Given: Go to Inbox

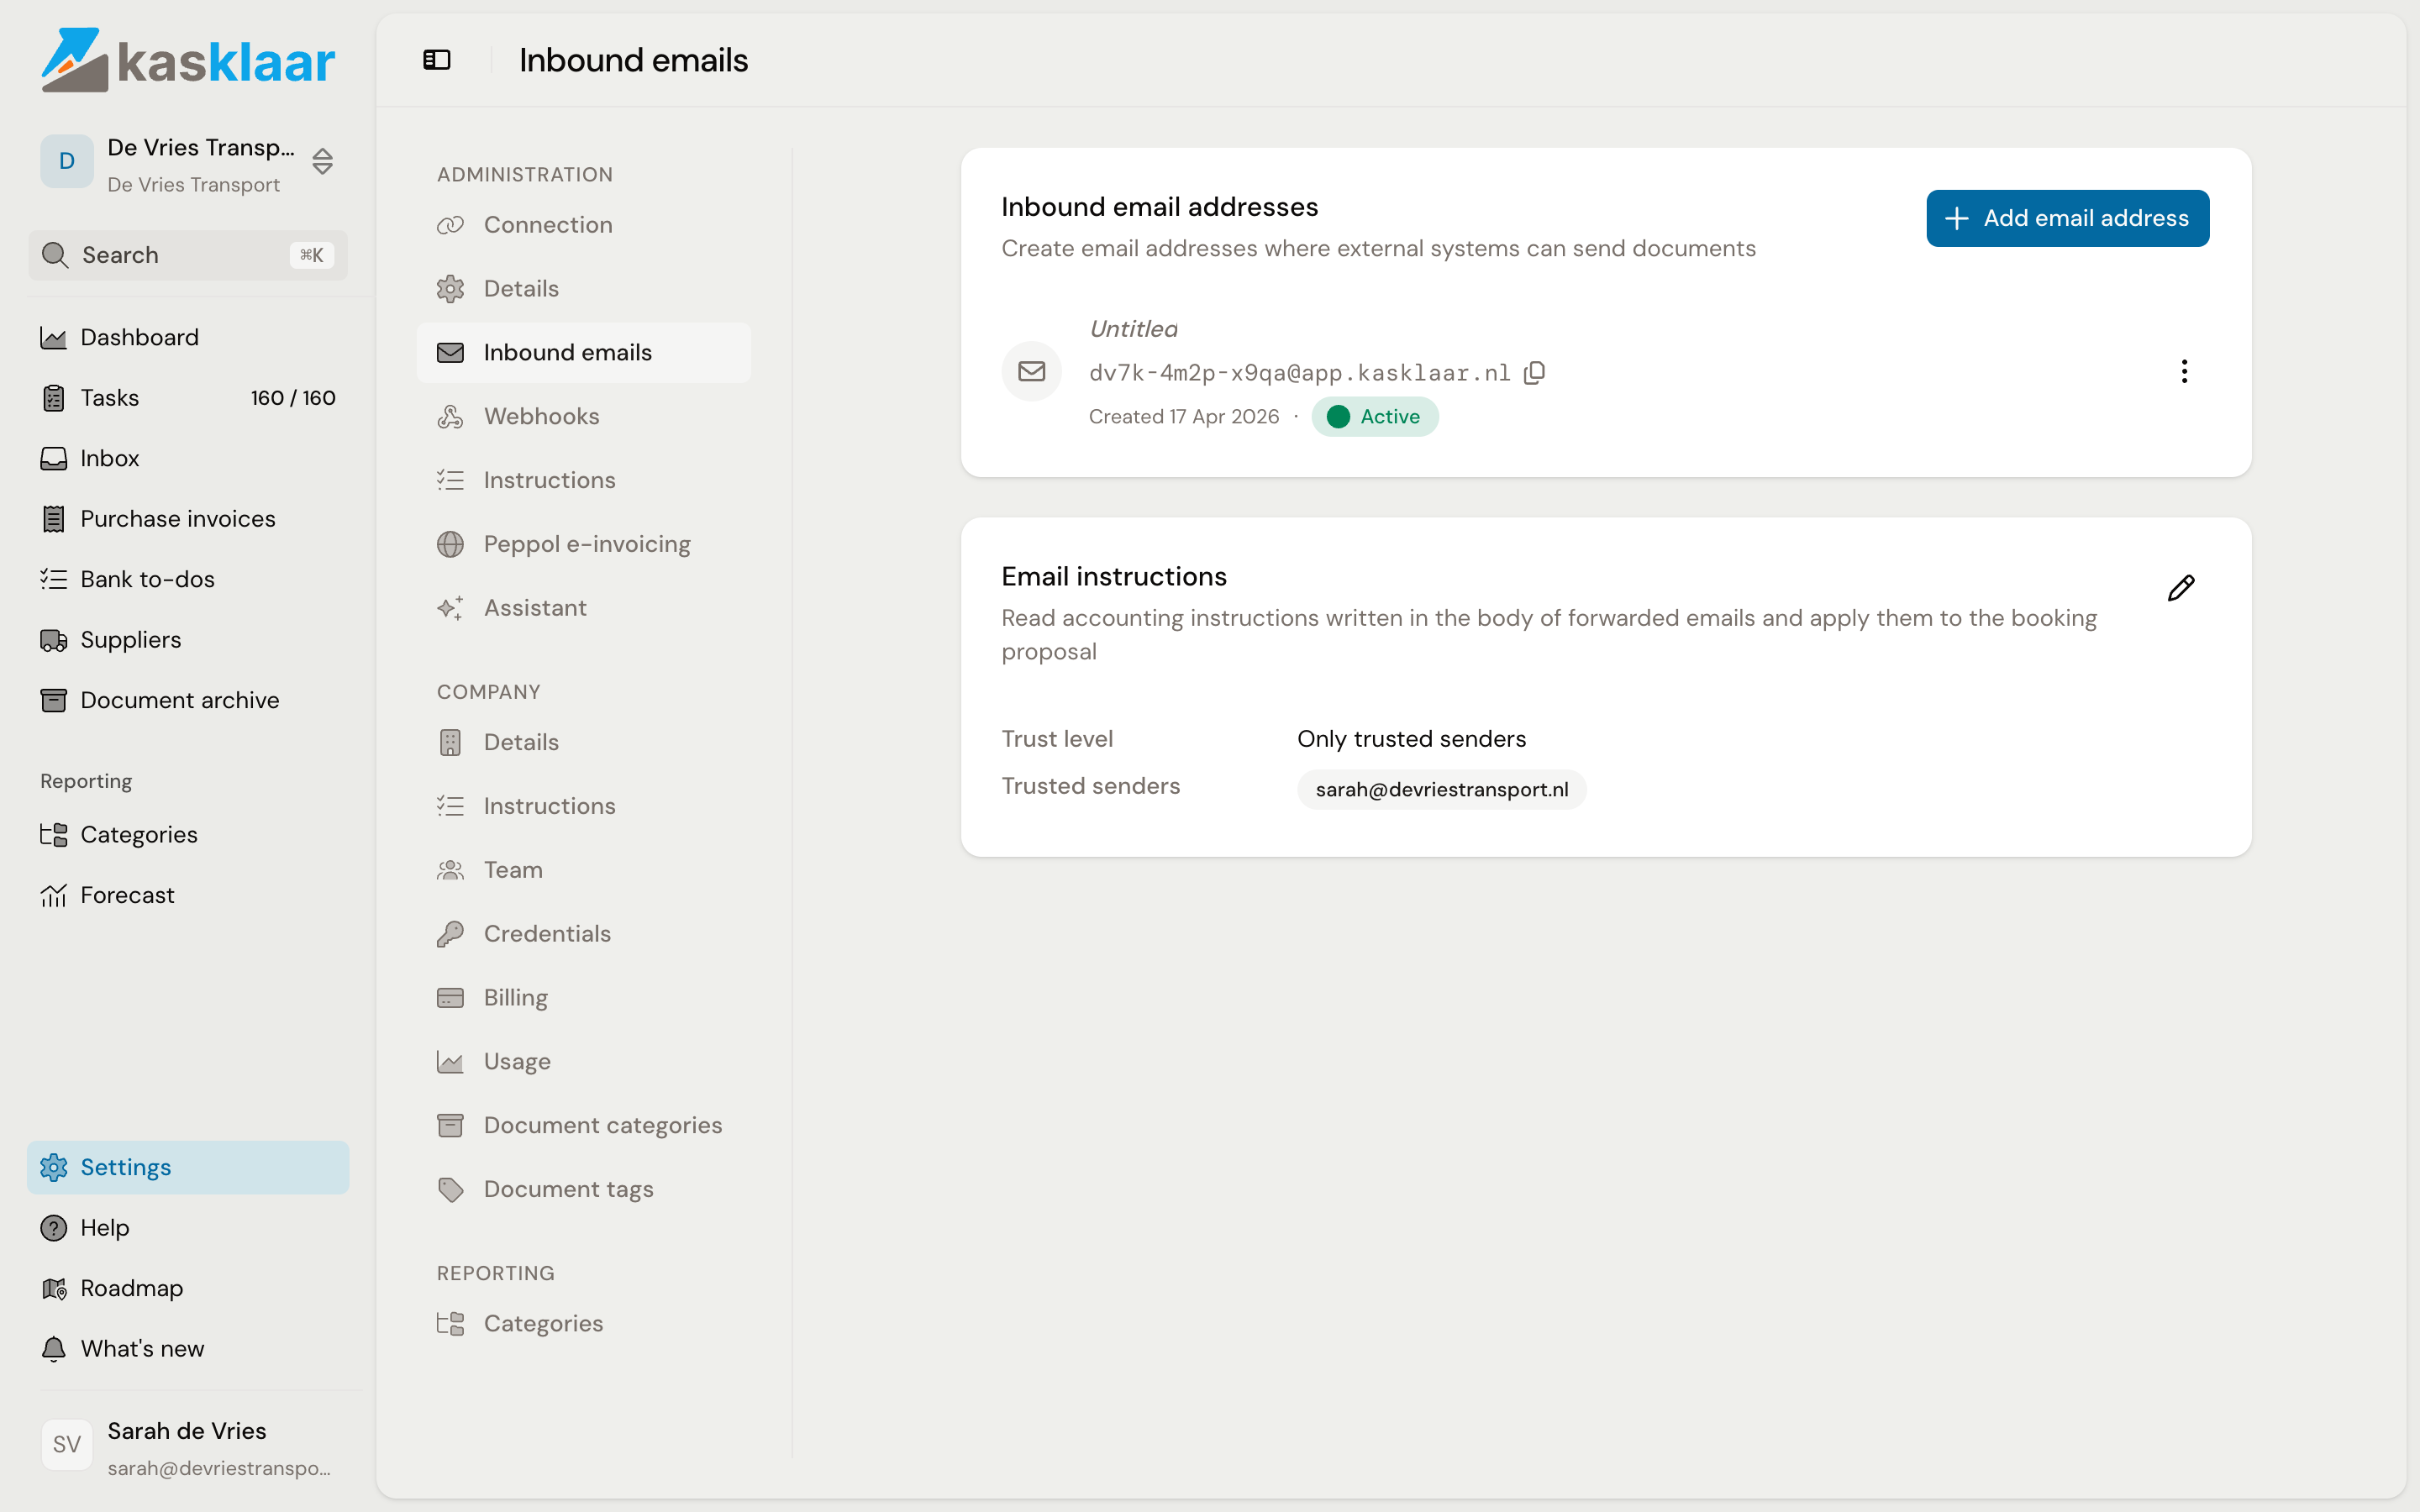Looking at the screenshot, I should click(188, 458).
